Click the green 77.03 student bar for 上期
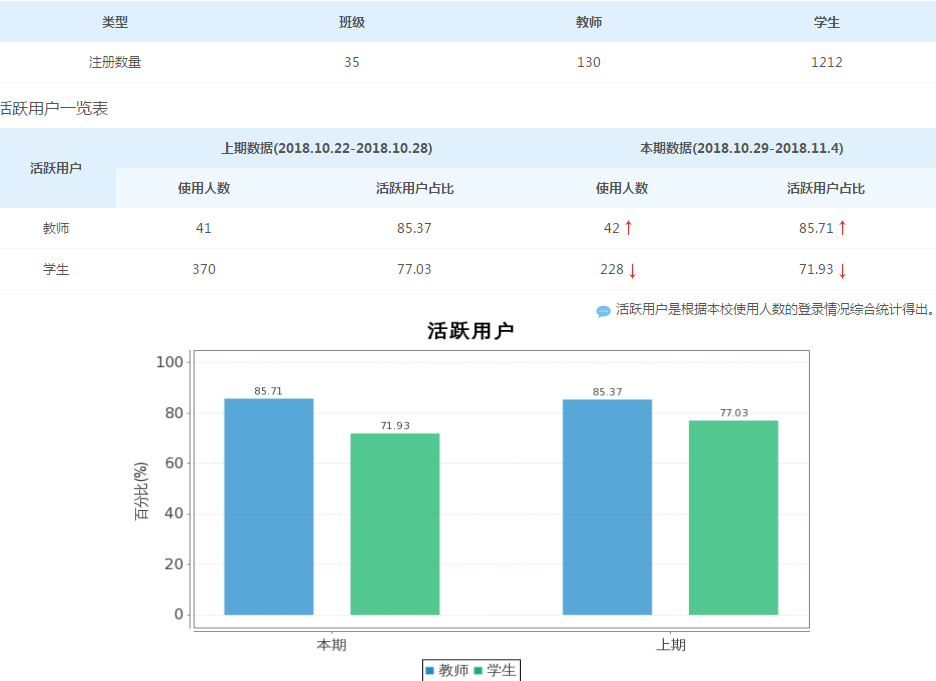This screenshot has width=936, height=681. point(733,517)
